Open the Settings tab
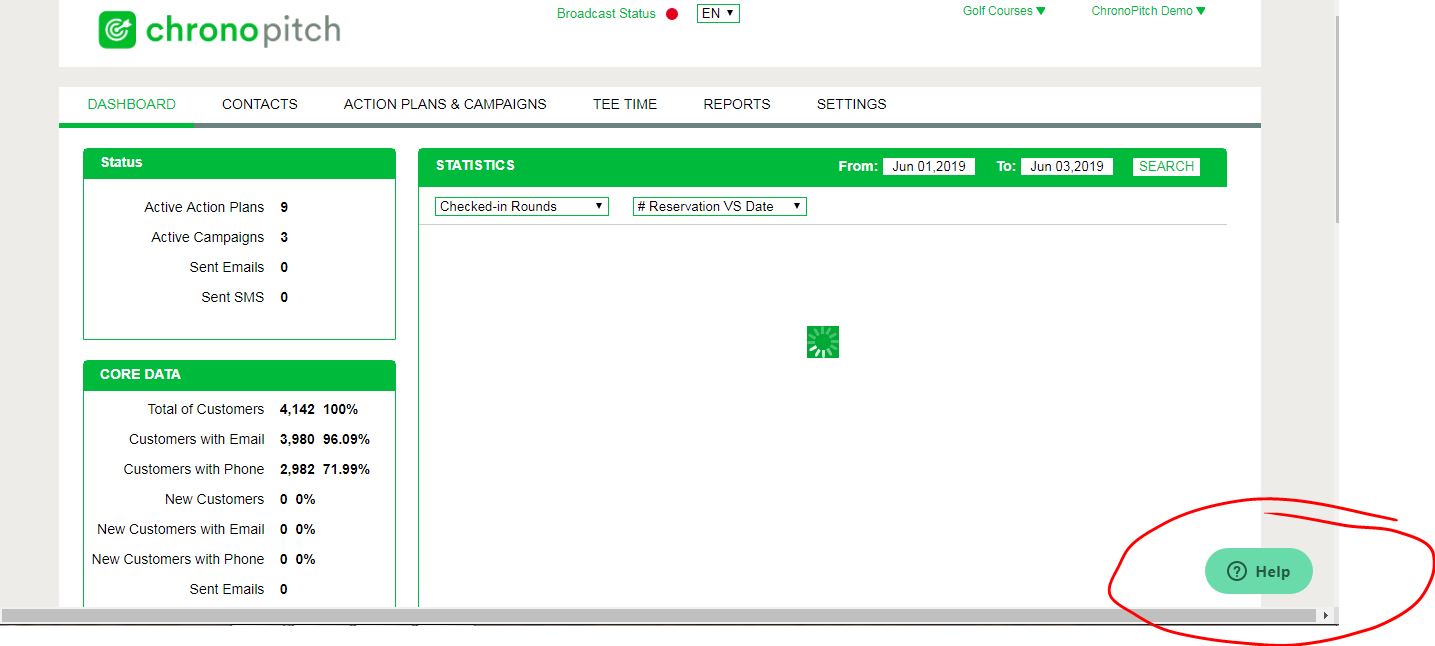 (851, 104)
